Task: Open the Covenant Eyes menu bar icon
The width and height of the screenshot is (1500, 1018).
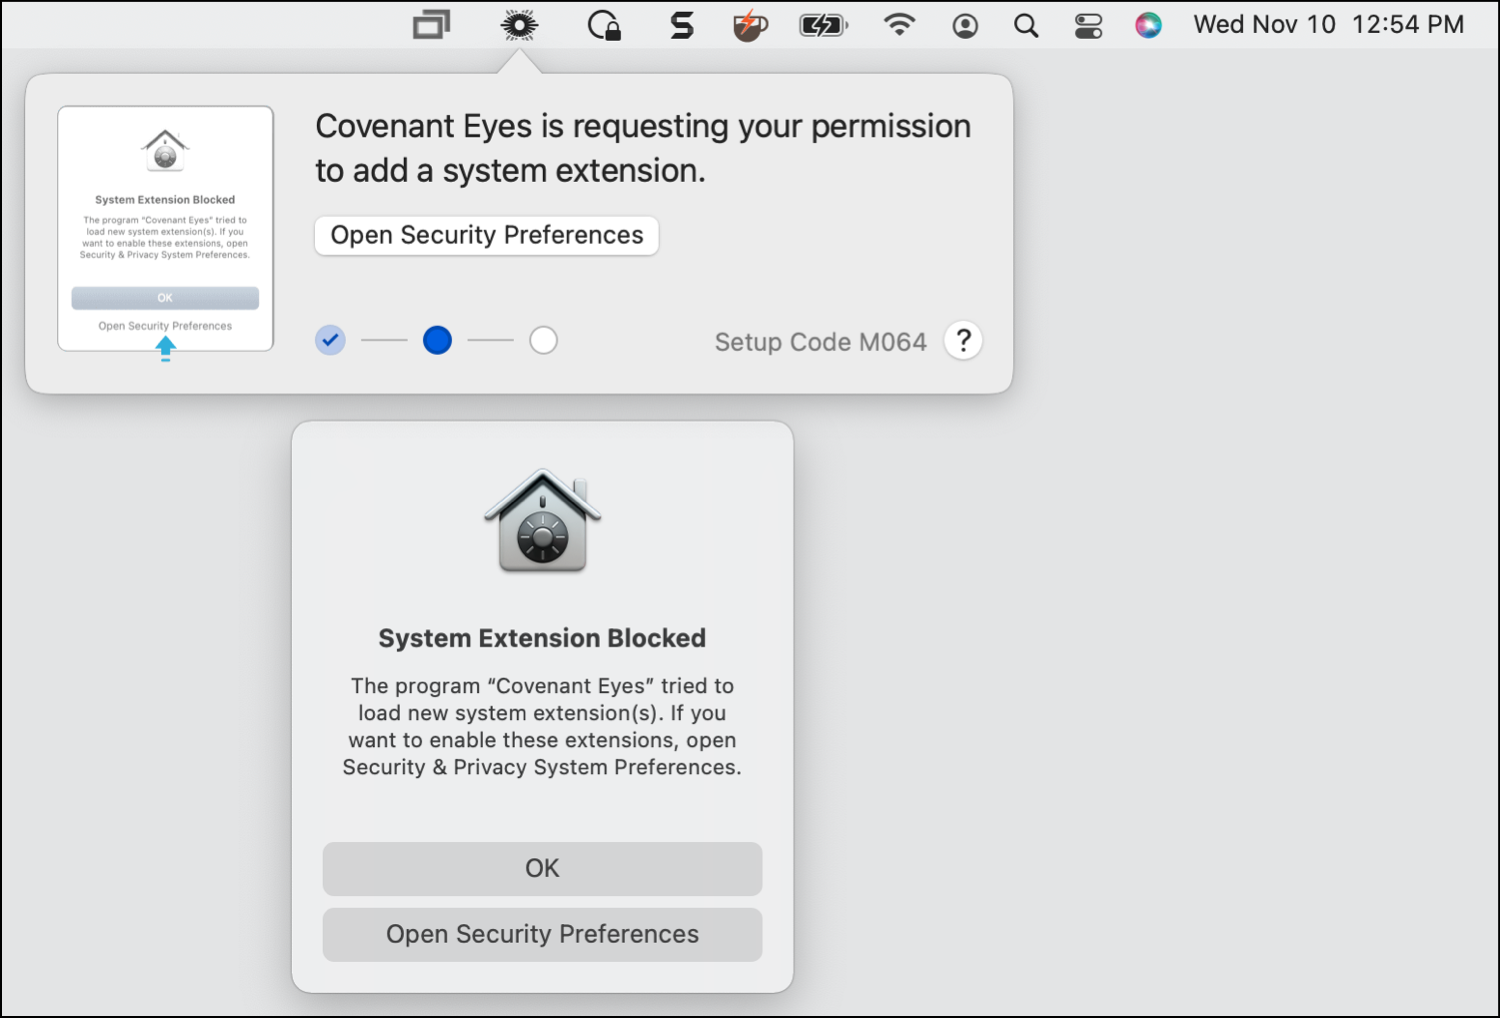Action: pos(519,25)
